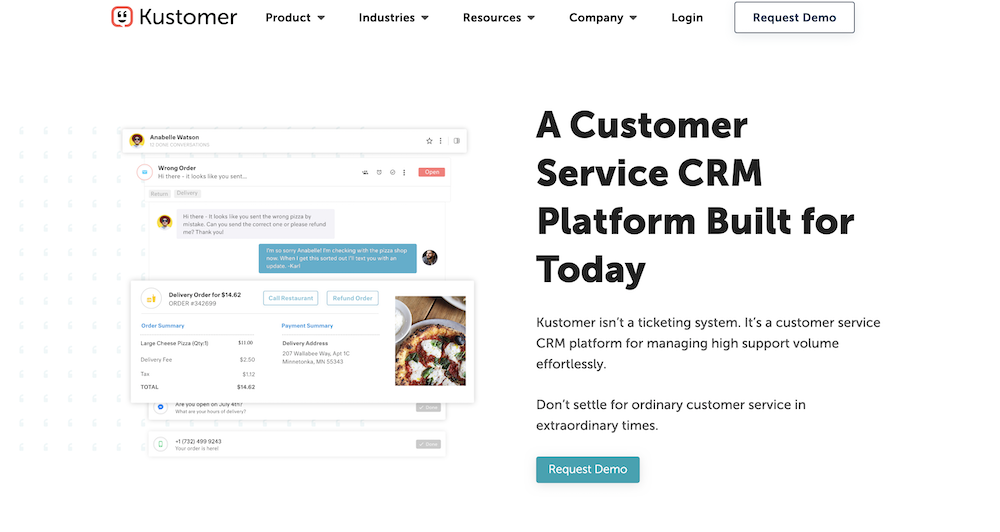The image size is (1000, 532).
Task: Click agent Karl's avatar beside the reply
Action: [430, 258]
